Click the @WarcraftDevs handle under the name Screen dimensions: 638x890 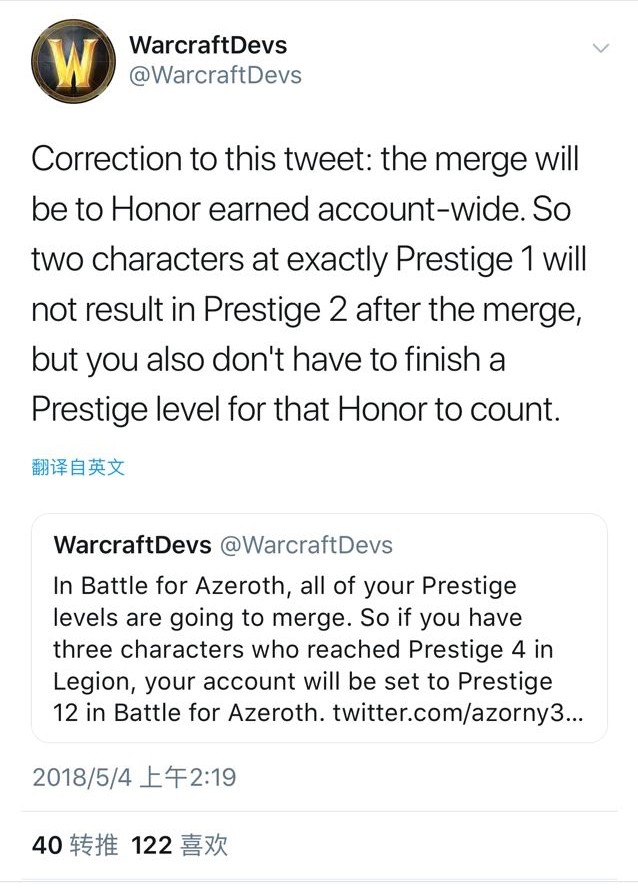click(x=215, y=75)
